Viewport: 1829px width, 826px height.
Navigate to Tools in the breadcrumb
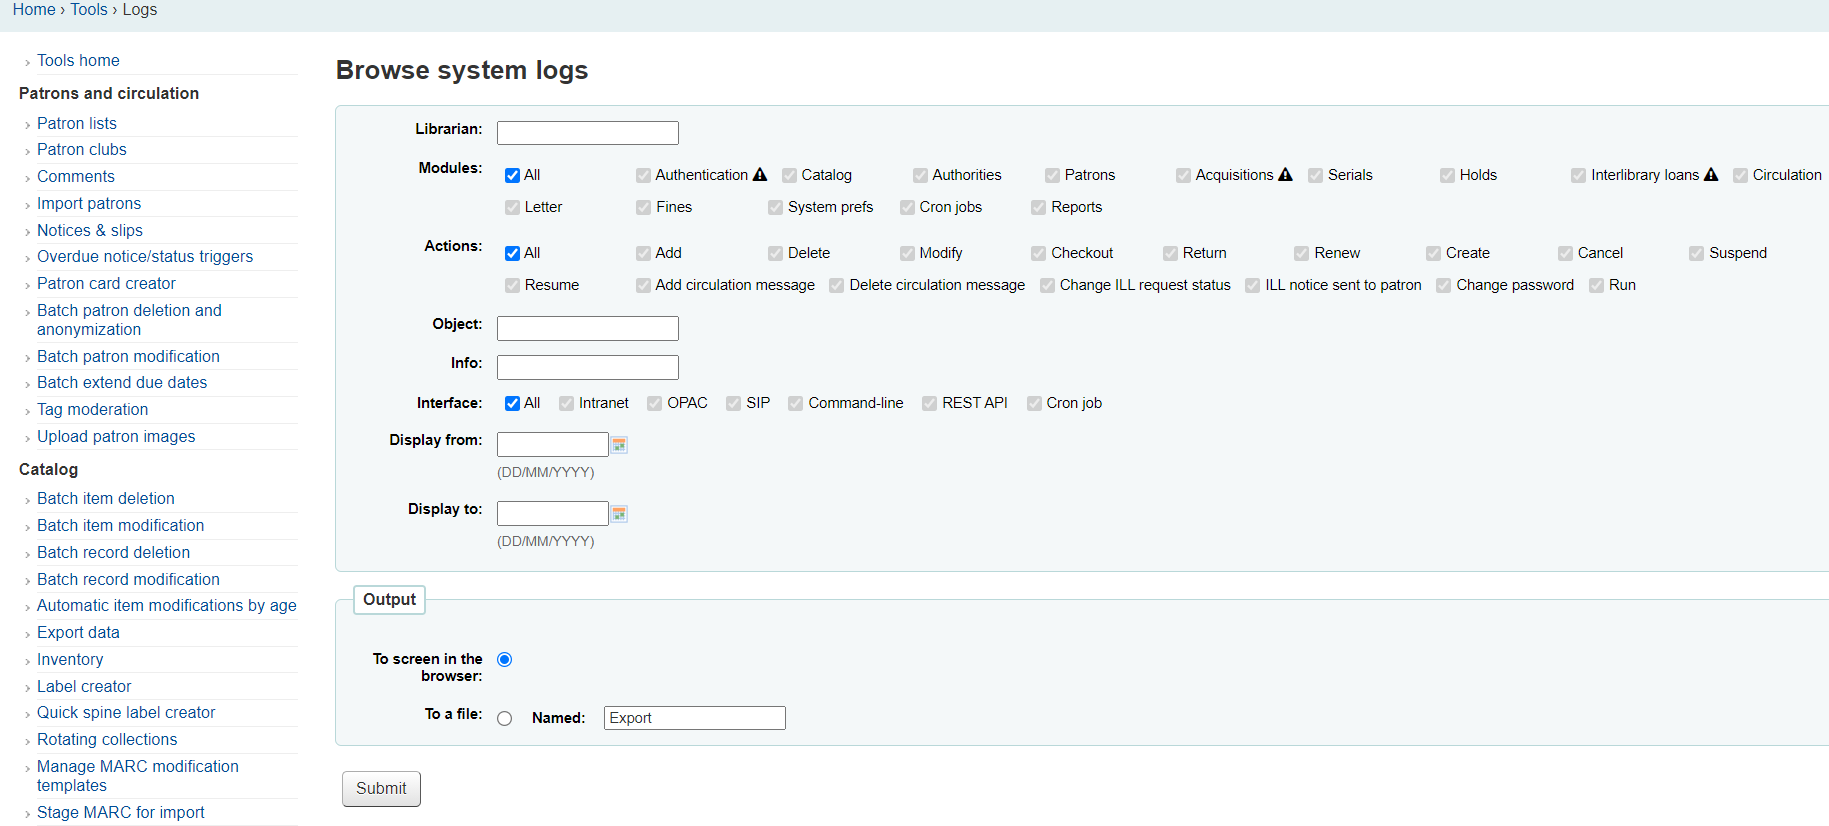(x=89, y=10)
